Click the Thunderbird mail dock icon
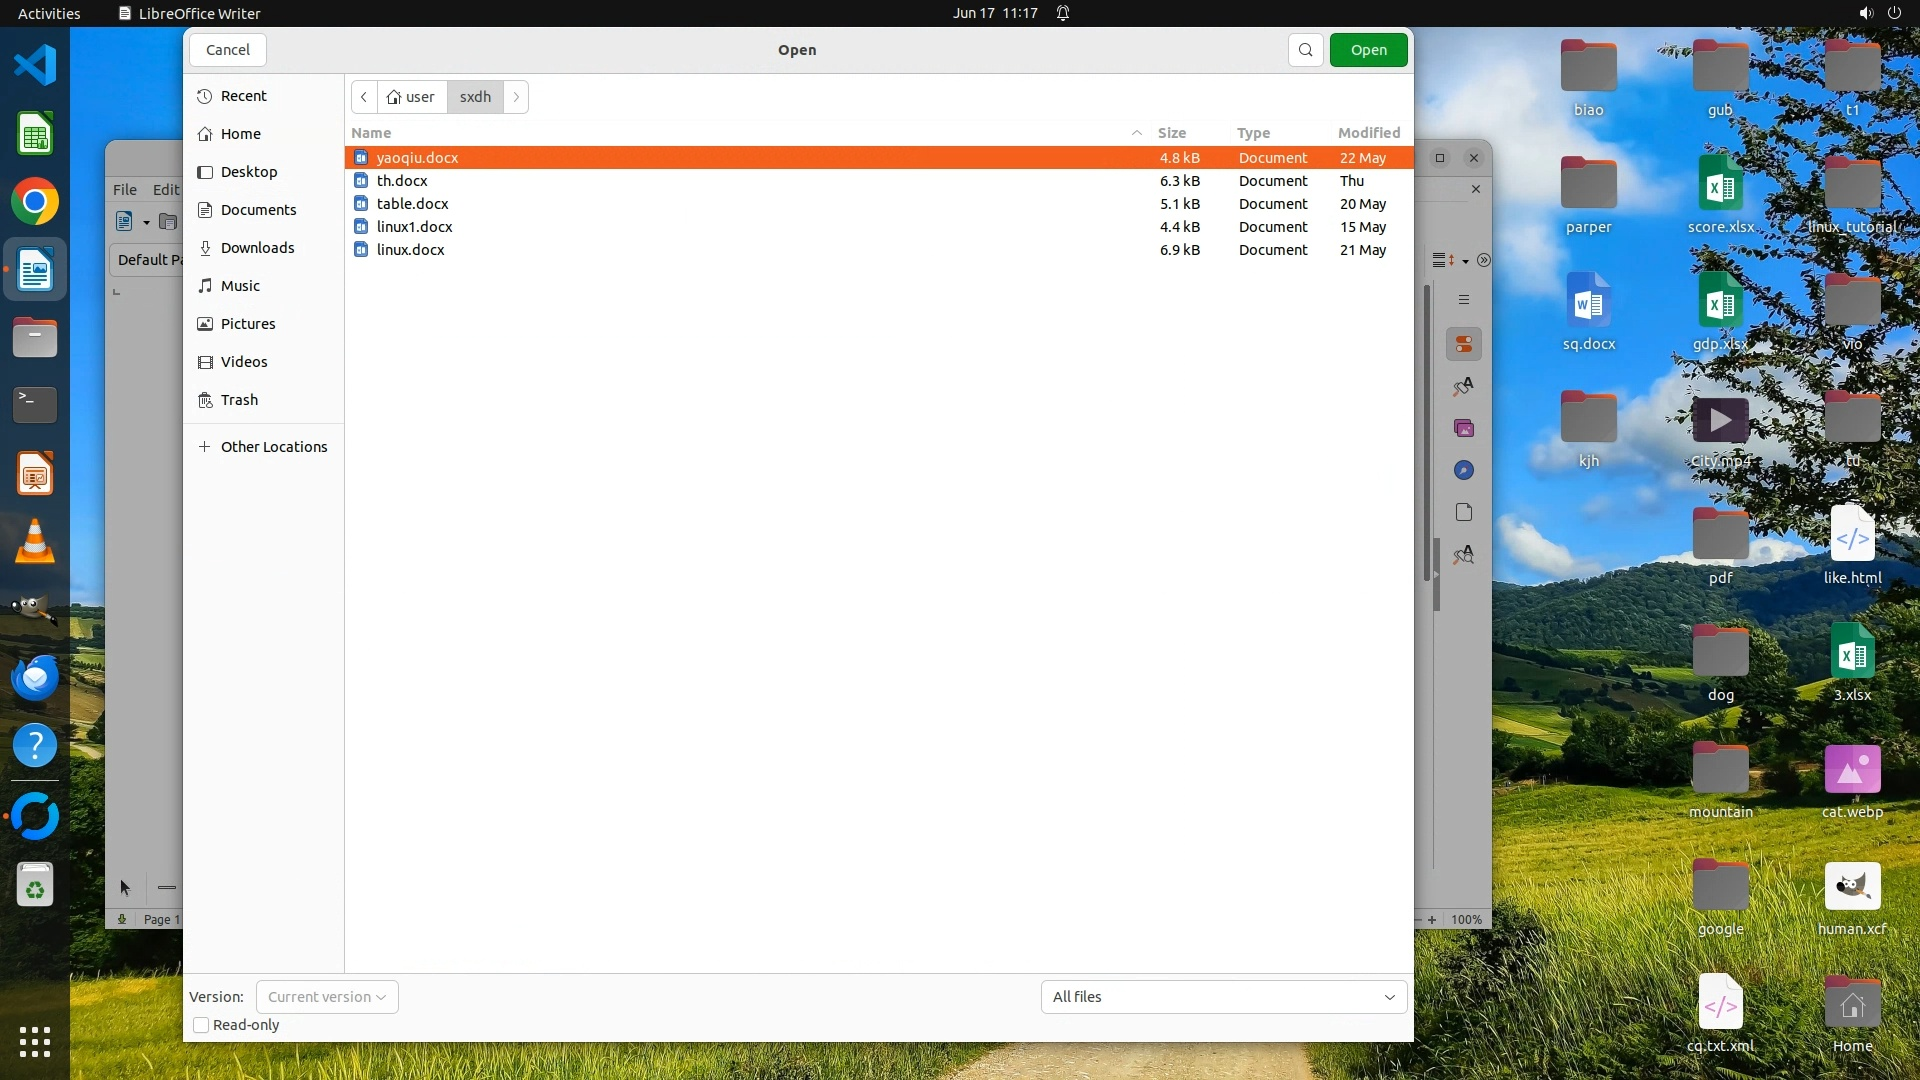Screen dimensions: 1920x1080 point(35,678)
